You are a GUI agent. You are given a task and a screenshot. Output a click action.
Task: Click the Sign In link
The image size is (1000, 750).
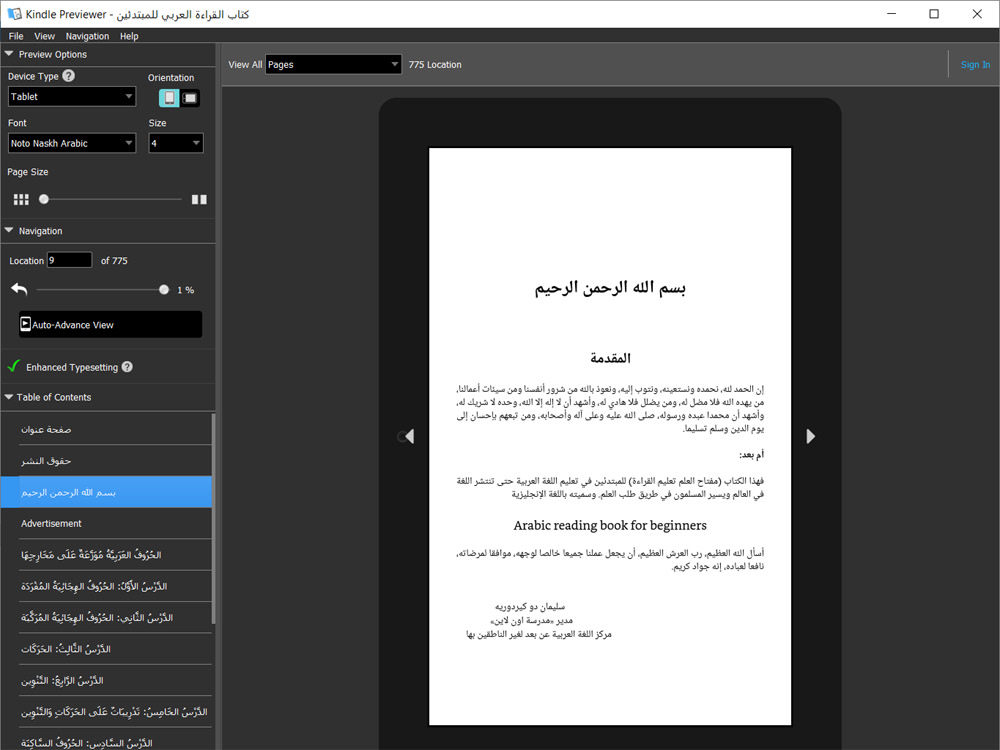[x=975, y=64]
